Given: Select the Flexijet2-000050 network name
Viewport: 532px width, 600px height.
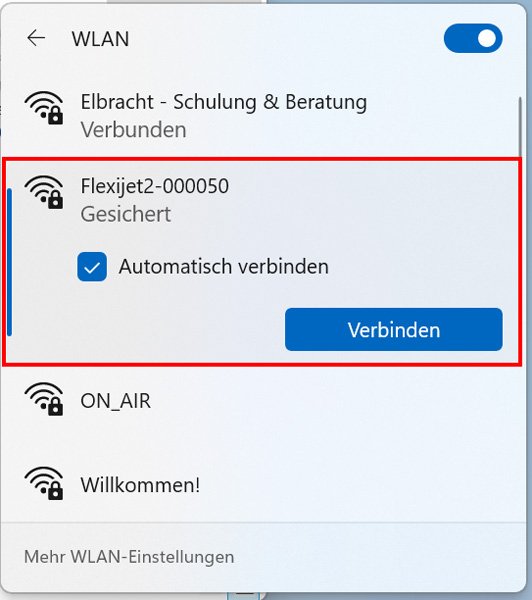Looking at the screenshot, I should [155, 186].
